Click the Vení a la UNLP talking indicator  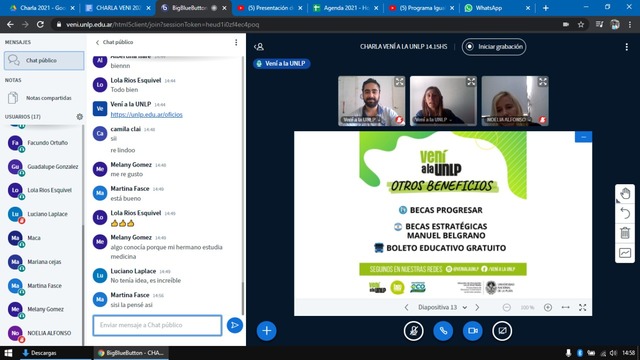pyautogui.click(x=281, y=64)
